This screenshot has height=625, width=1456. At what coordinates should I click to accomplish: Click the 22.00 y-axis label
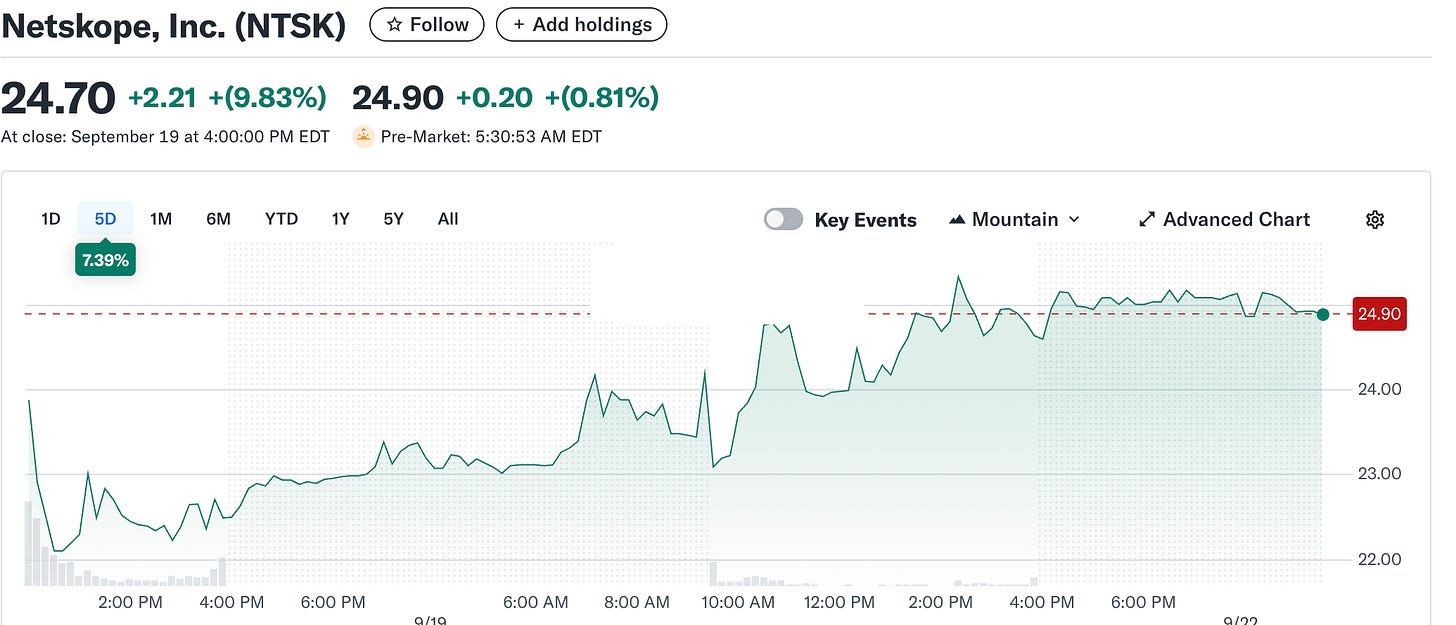(1378, 559)
